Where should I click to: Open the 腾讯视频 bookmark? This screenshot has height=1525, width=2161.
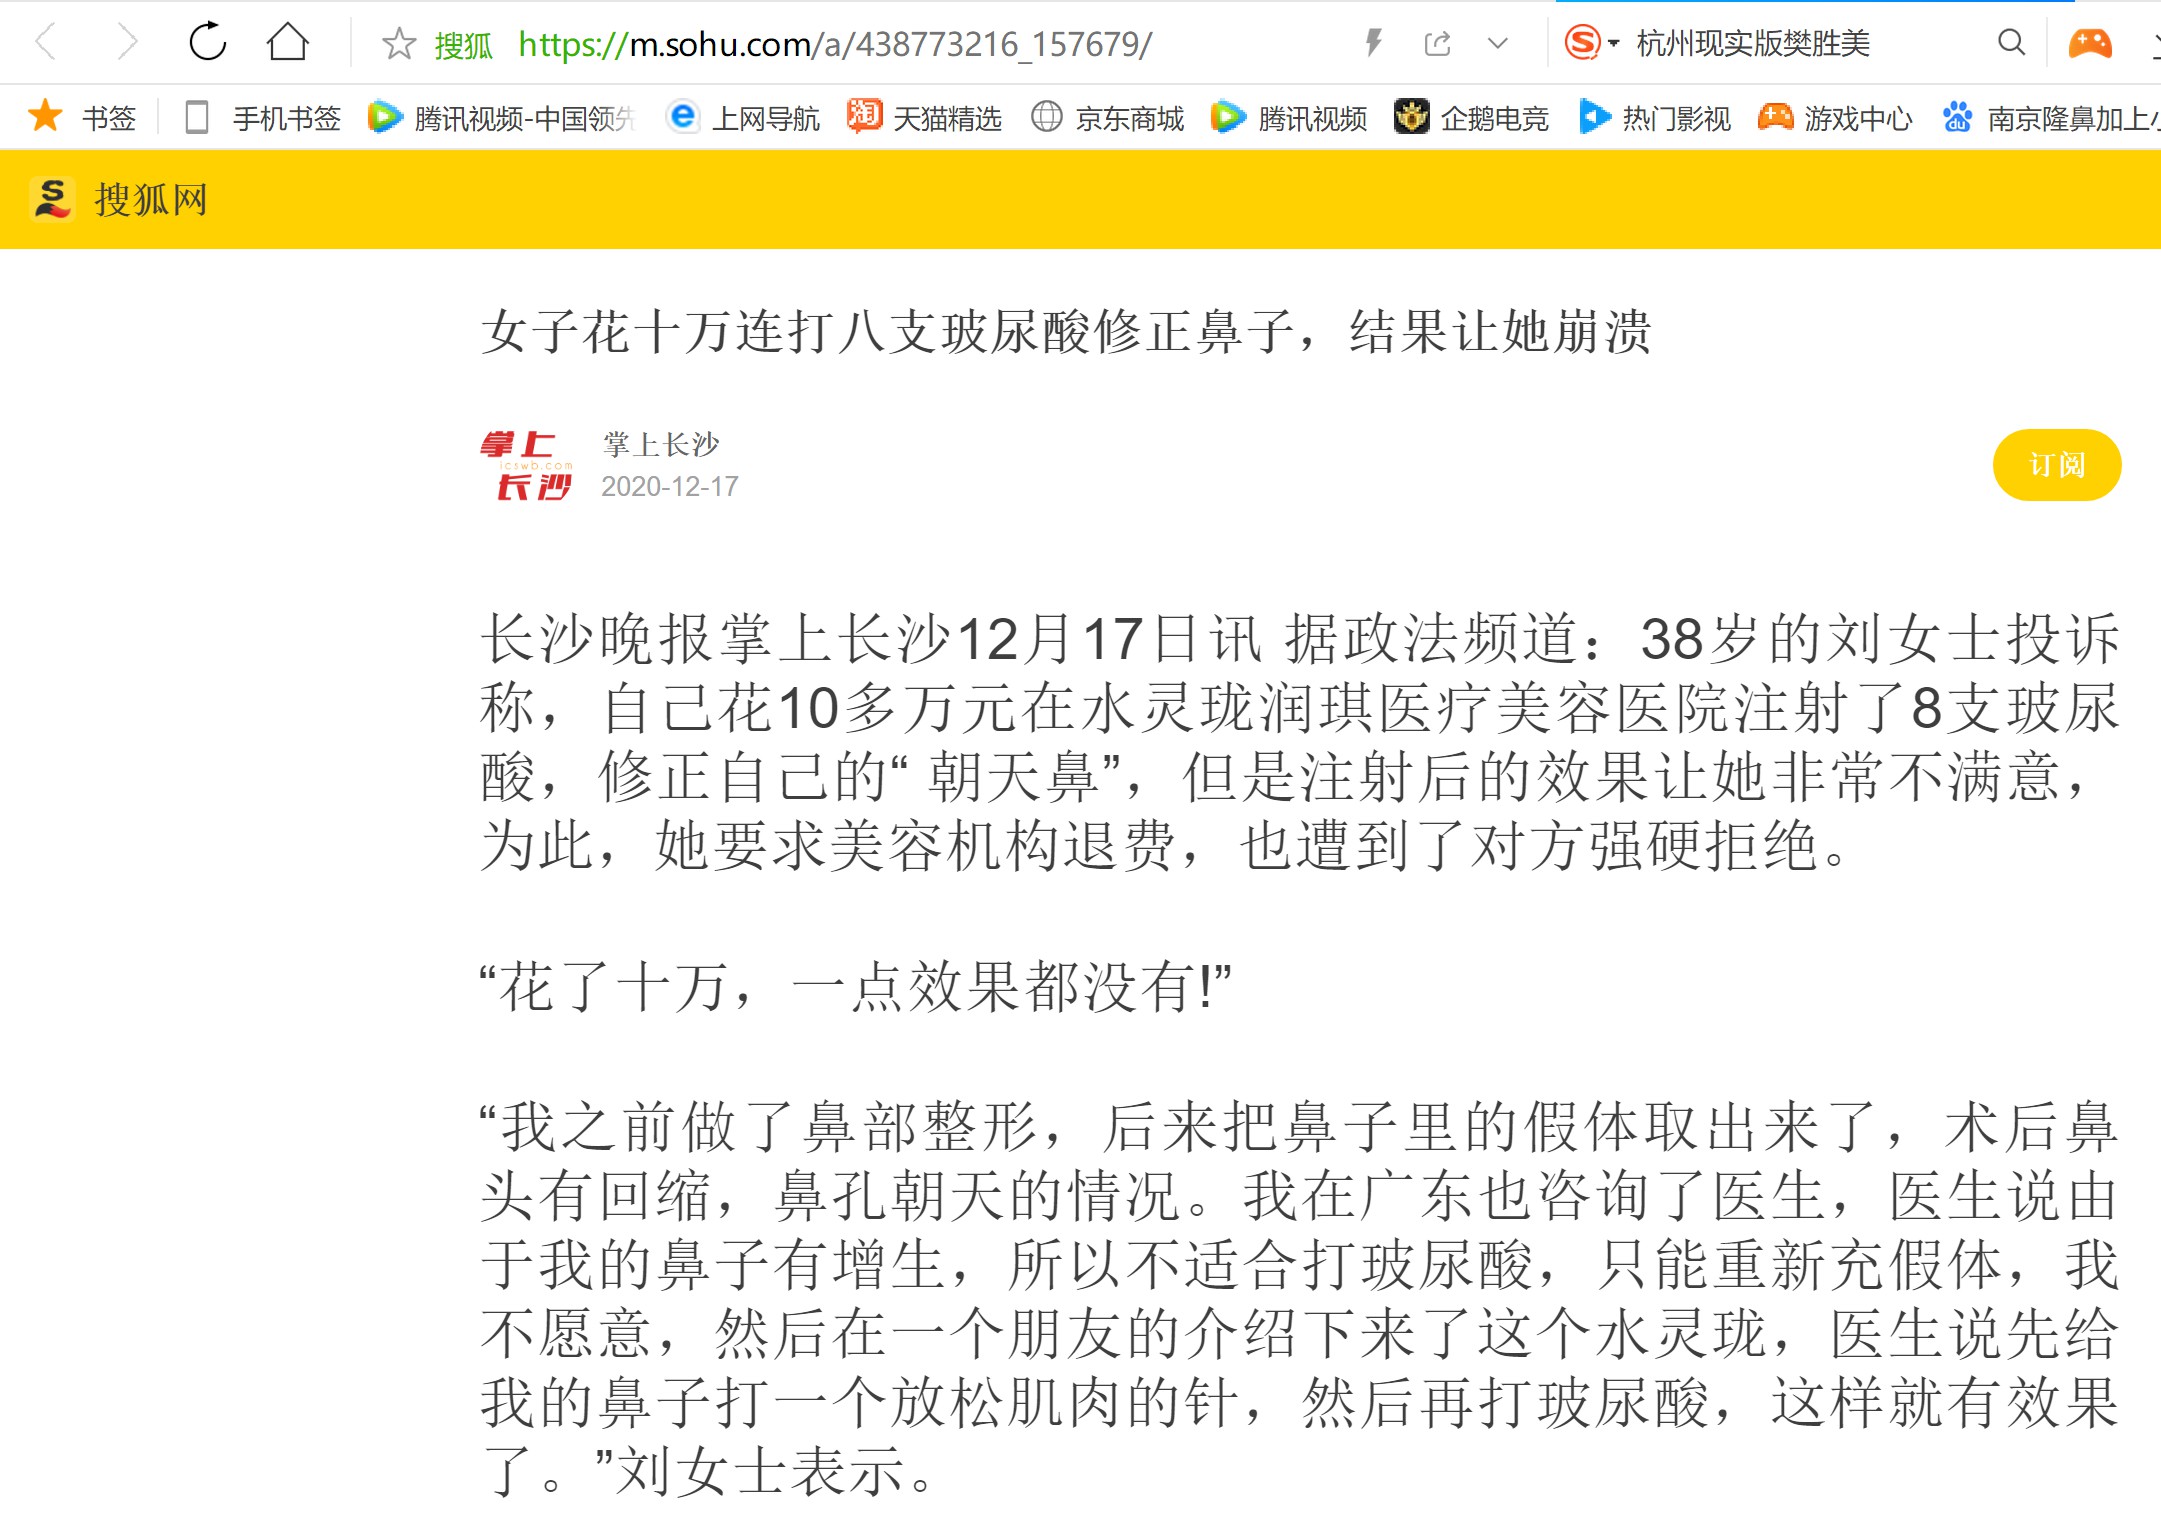pyautogui.click(x=1289, y=118)
